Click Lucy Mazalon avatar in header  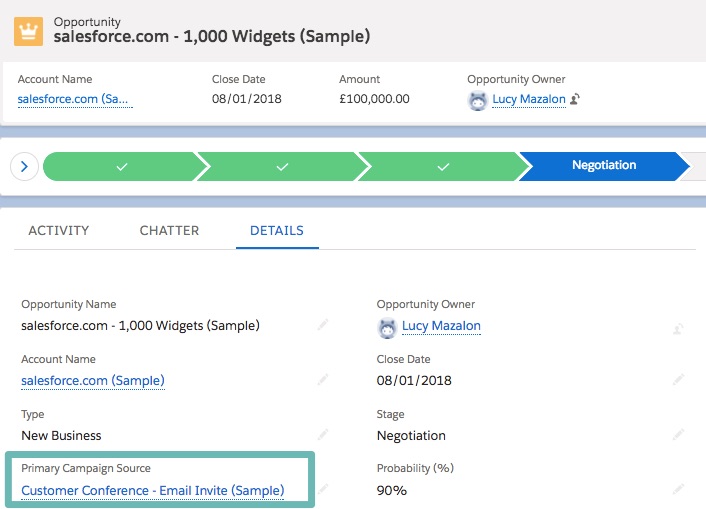pyautogui.click(x=478, y=100)
